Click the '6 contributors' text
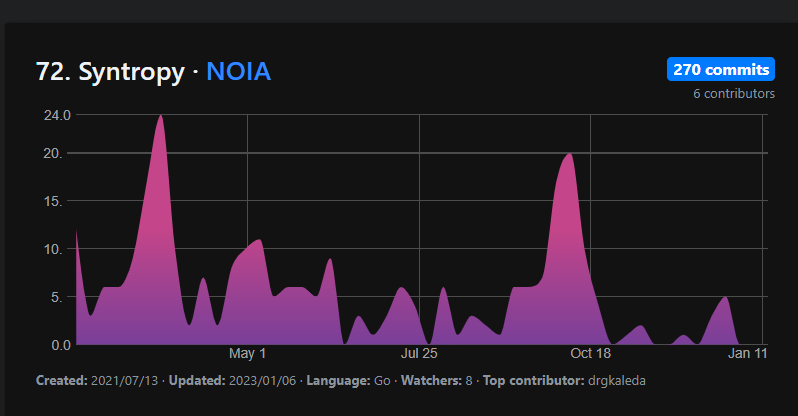This screenshot has height=416, width=798. tap(734, 94)
